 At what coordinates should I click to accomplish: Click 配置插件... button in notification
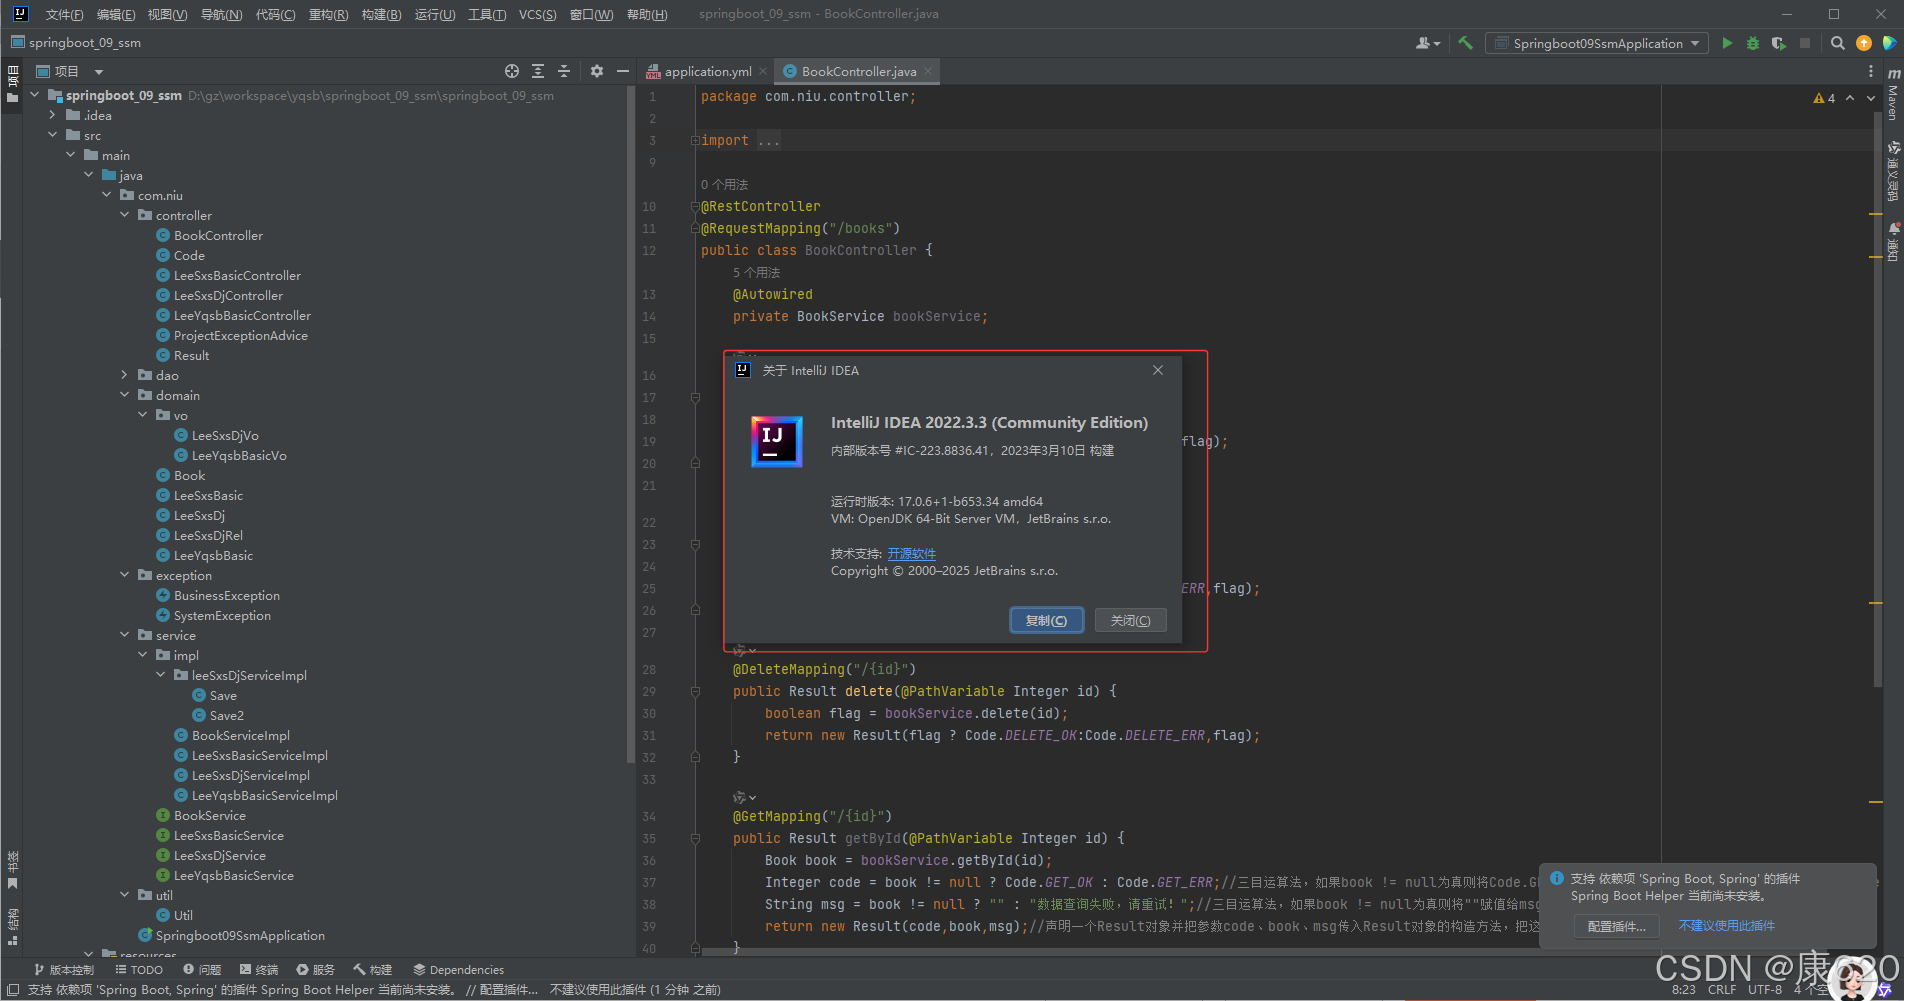point(1617,927)
